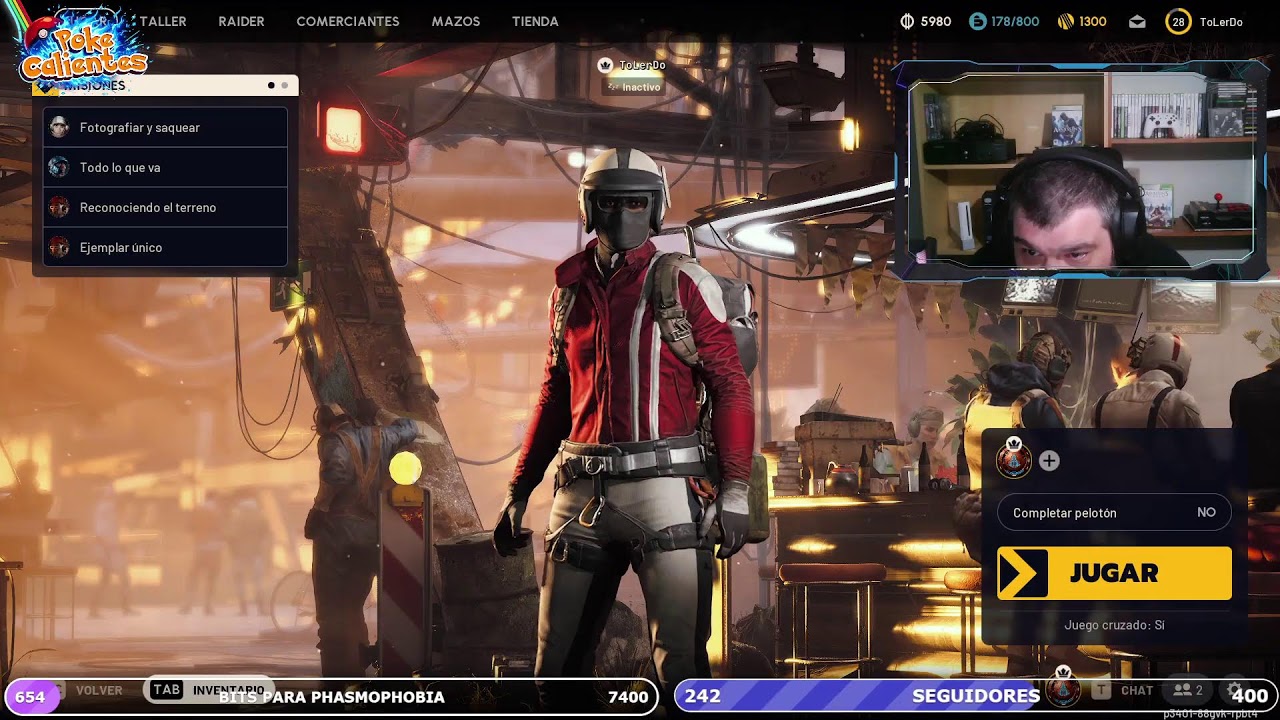Click the SEGUIDORES followers goal bar

point(975,696)
